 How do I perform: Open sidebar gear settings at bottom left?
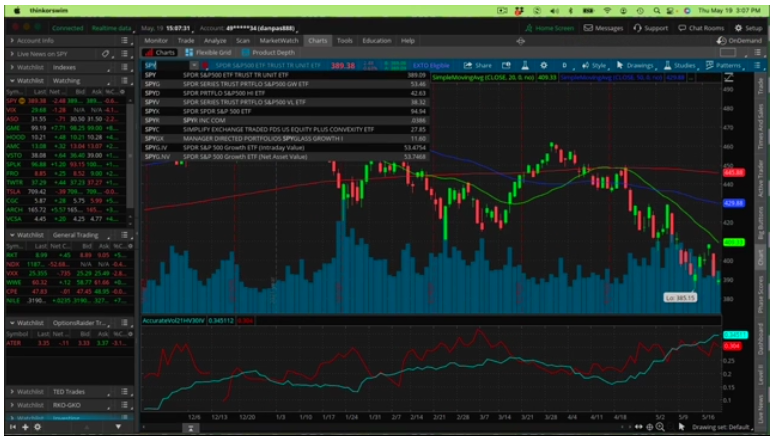pyautogui.click(x=37, y=427)
